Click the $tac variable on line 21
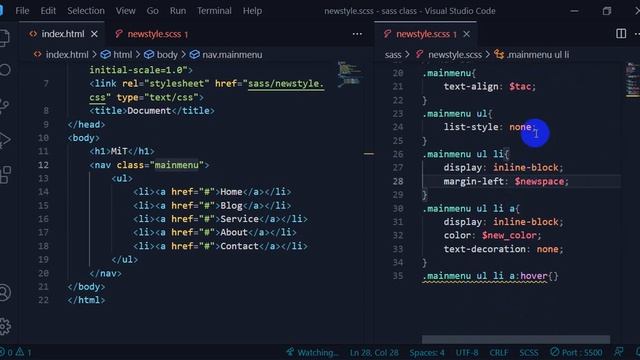 (520, 87)
